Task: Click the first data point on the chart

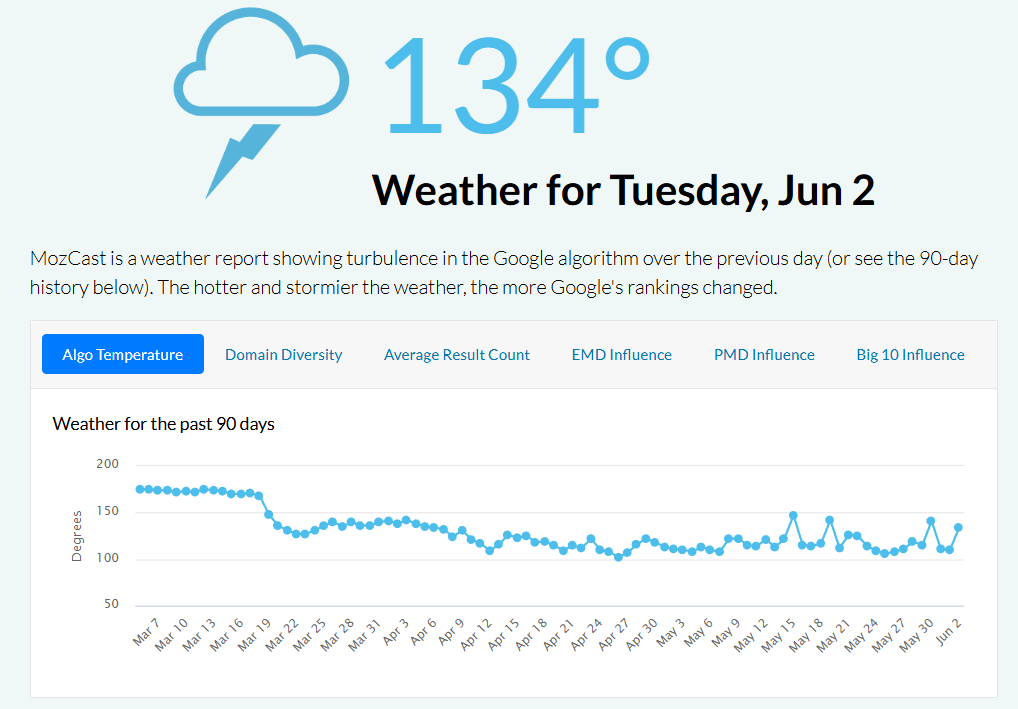Action: [x=140, y=489]
